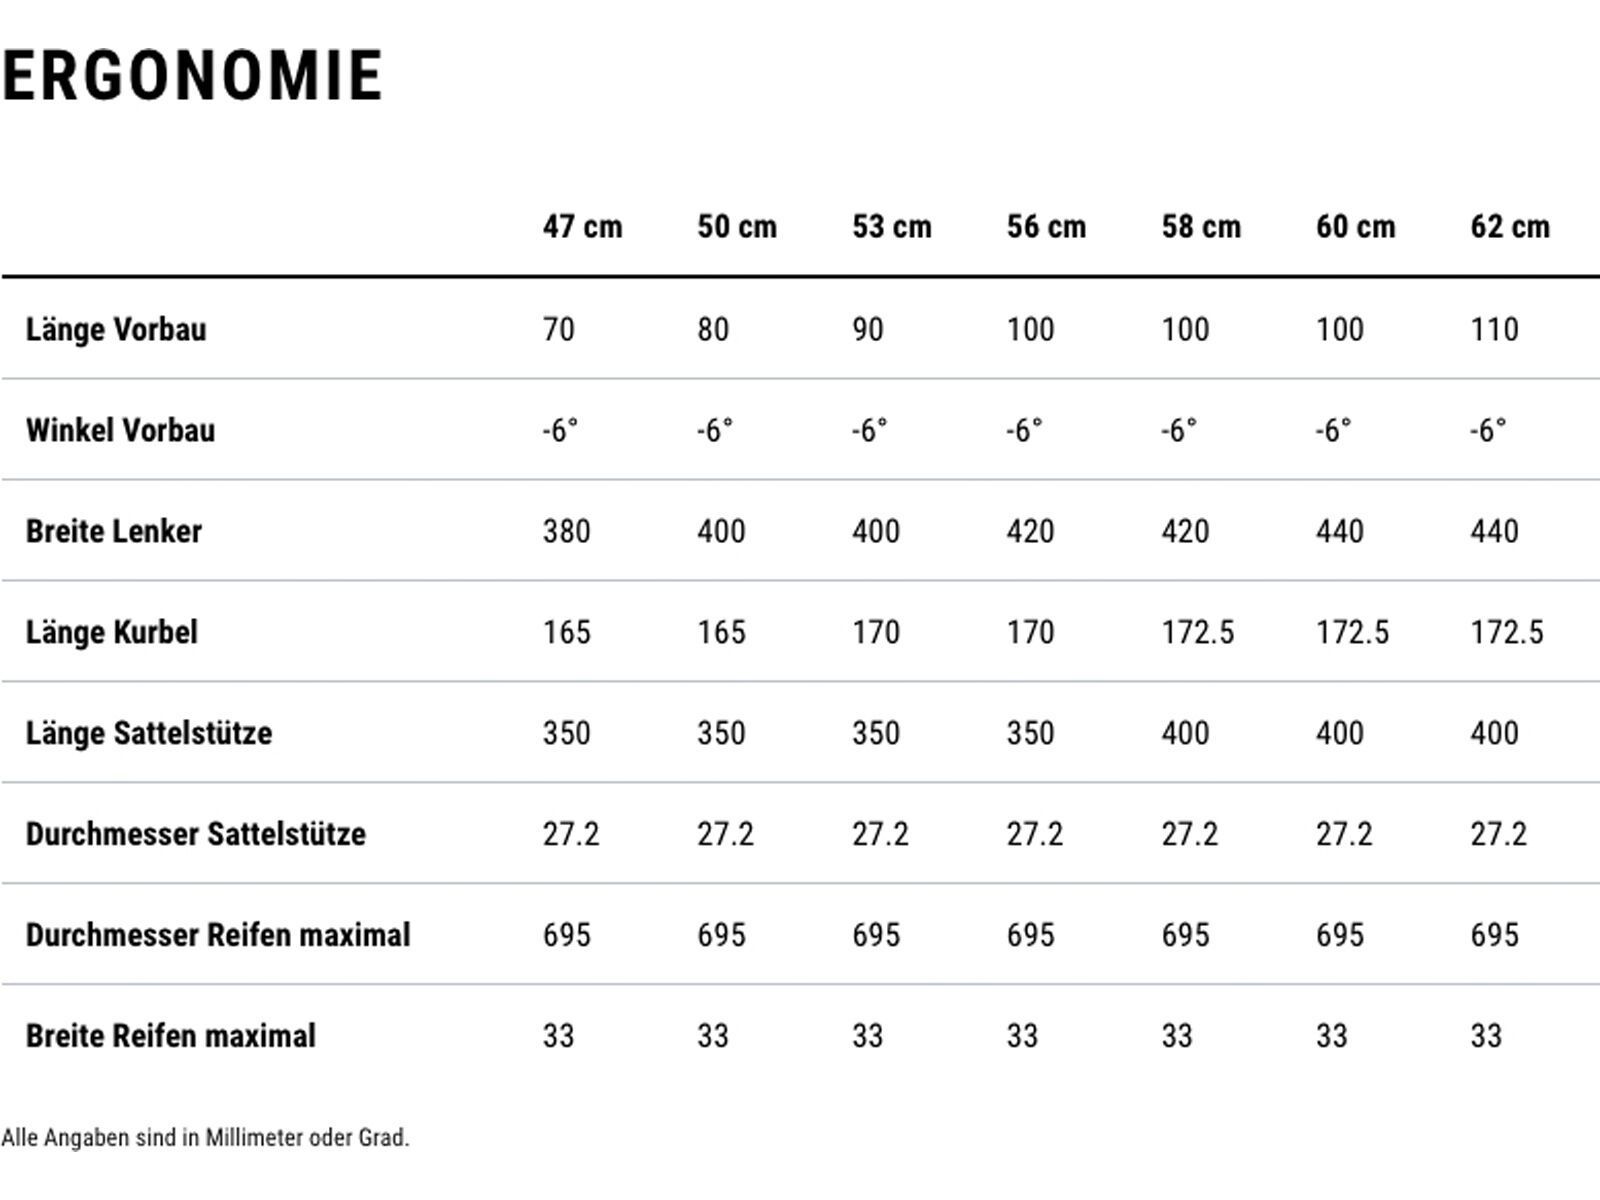Image resolution: width=1600 pixels, height=1200 pixels.
Task: Click the ERGONOMIE heading
Action: pos(192,76)
